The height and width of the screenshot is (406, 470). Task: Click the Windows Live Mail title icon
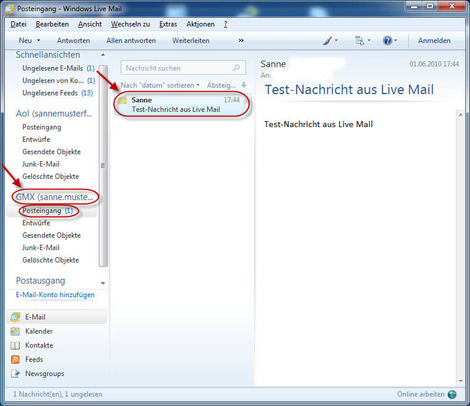click(x=9, y=9)
